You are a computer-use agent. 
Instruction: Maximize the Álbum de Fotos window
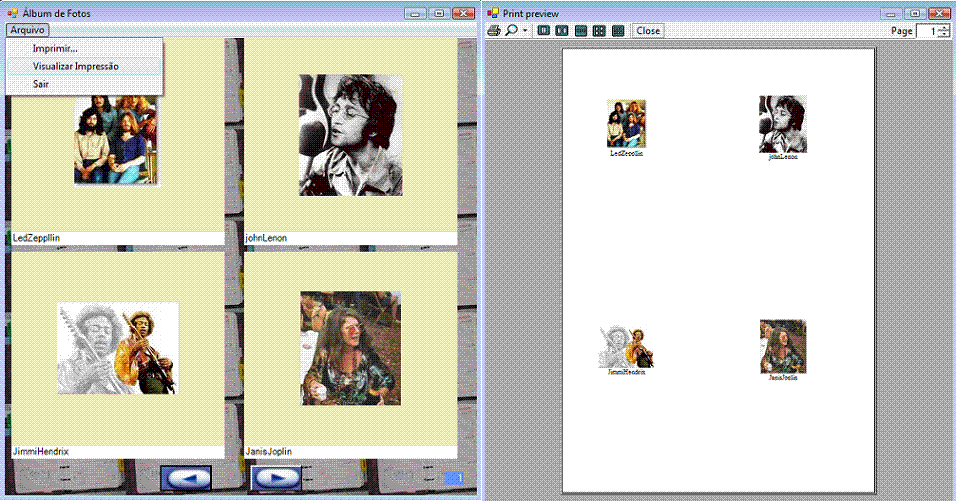[x=439, y=13]
